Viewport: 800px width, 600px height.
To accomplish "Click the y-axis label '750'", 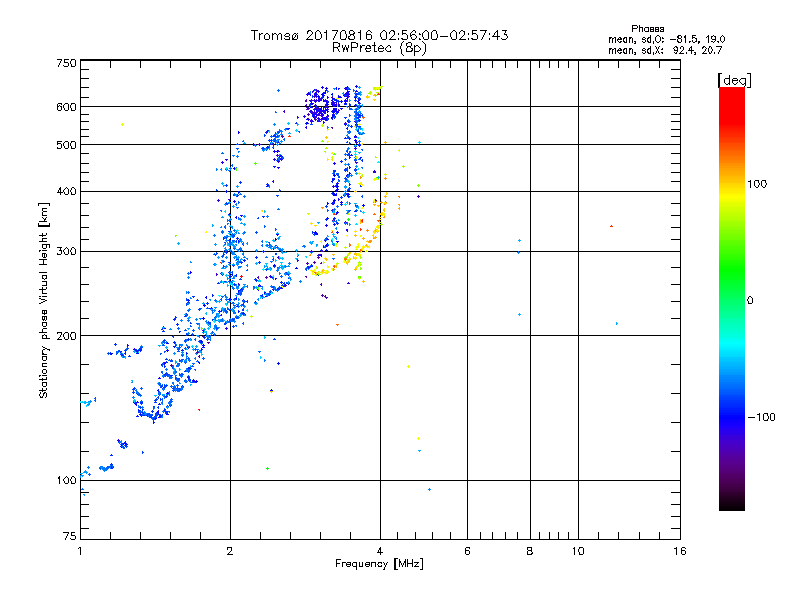I will coord(66,63).
